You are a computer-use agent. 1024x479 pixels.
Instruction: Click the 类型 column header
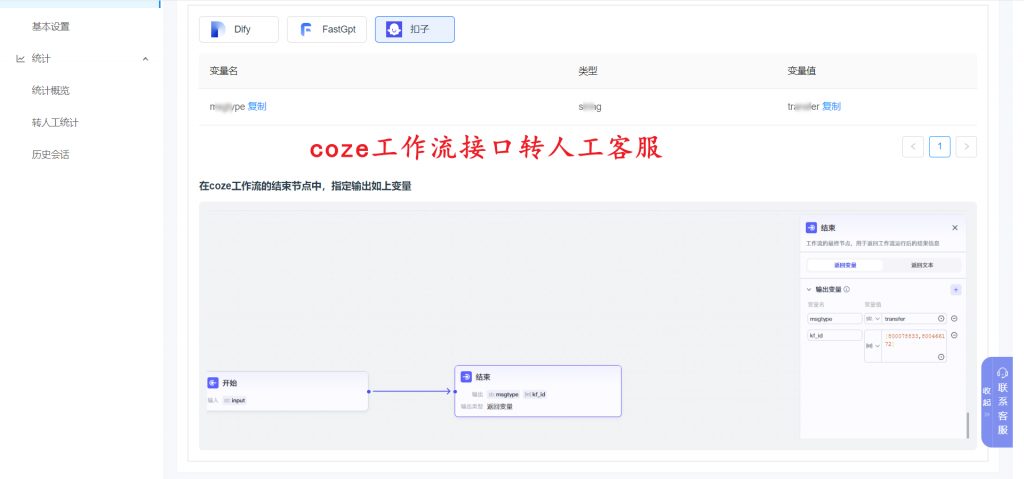(588, 71)
